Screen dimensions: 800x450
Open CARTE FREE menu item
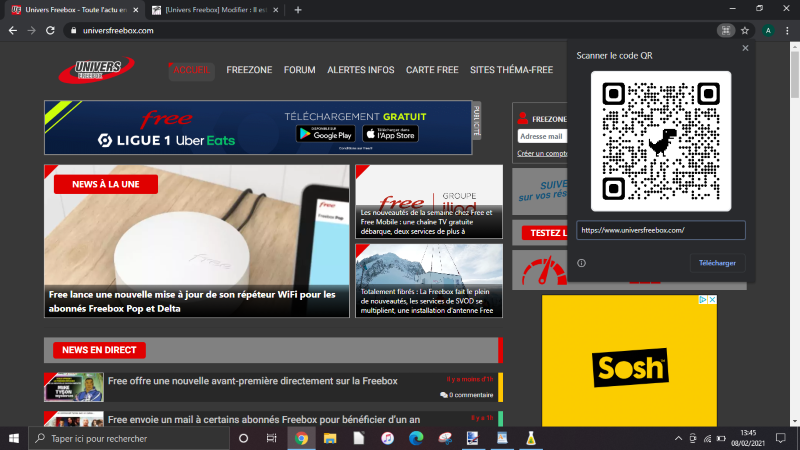432,70
